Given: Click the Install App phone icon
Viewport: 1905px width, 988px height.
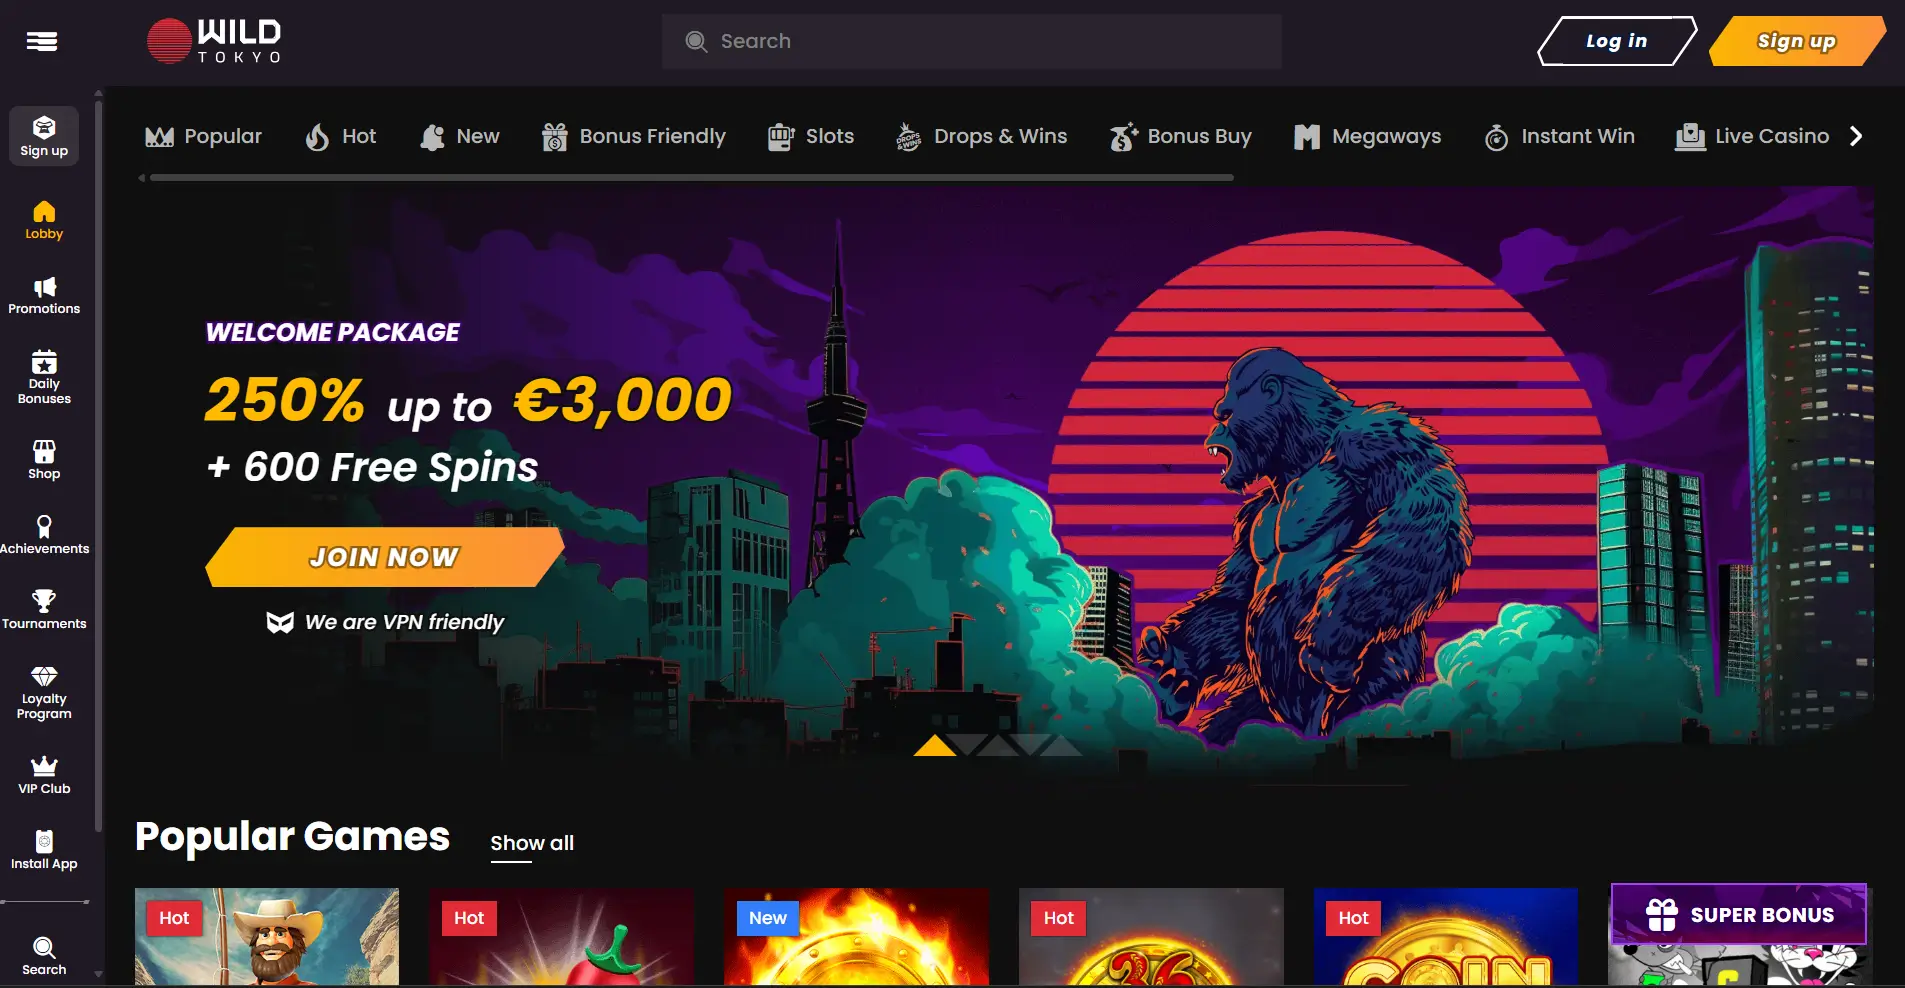Looking at the screenshot, I should (44, 841).
